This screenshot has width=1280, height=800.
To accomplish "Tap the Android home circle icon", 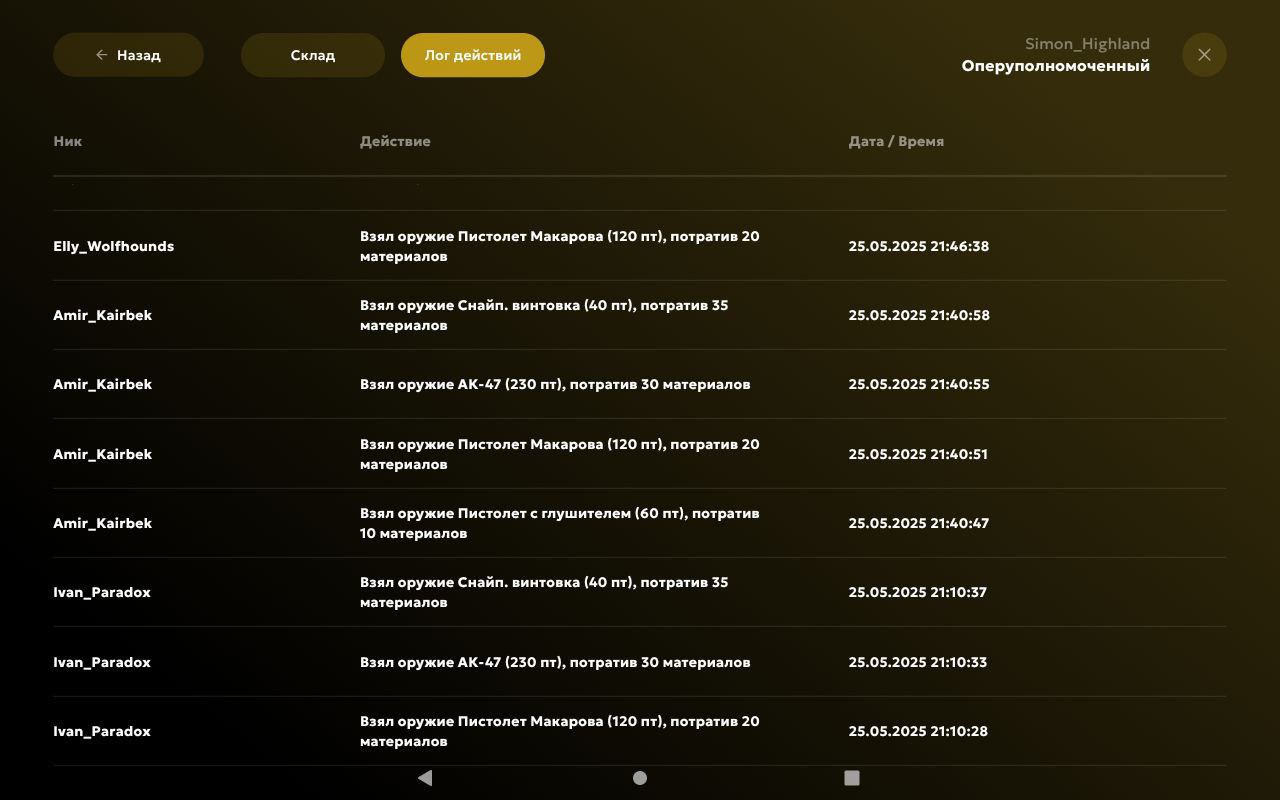I will point(640,778).
